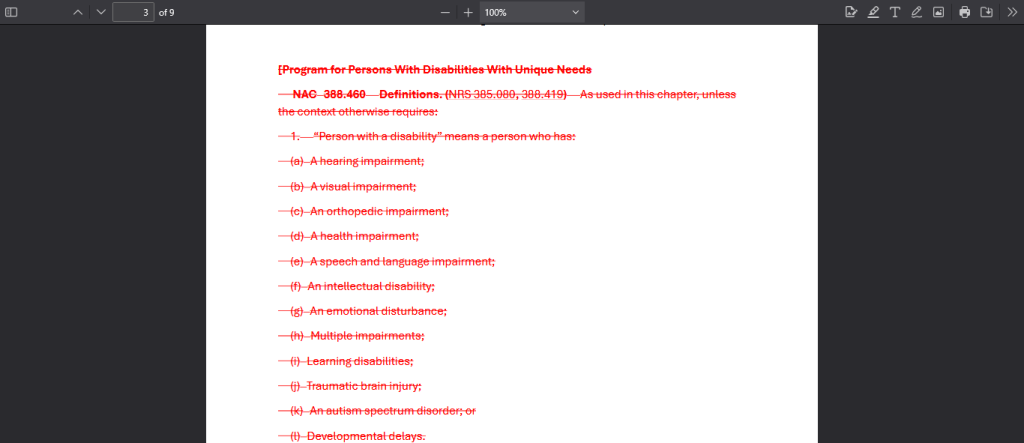Click the 'NAC 388.460 Definitions.' heading

pos(368,95)
